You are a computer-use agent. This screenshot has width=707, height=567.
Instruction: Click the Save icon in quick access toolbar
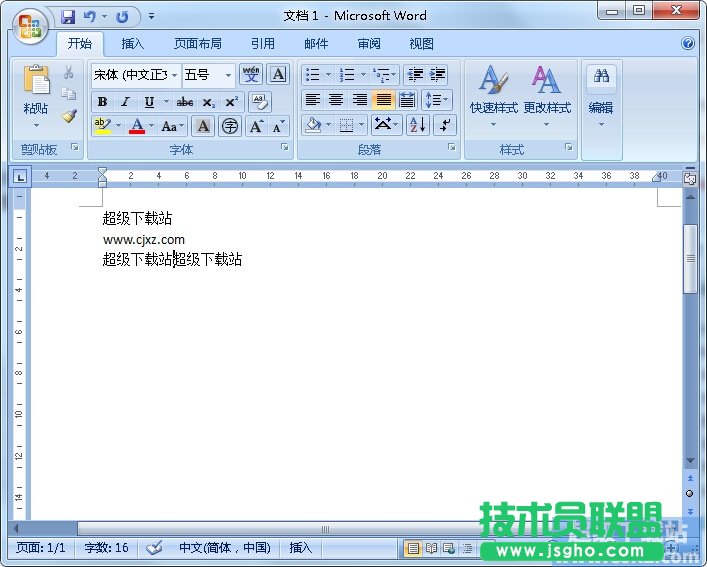(x=68, y=17)
